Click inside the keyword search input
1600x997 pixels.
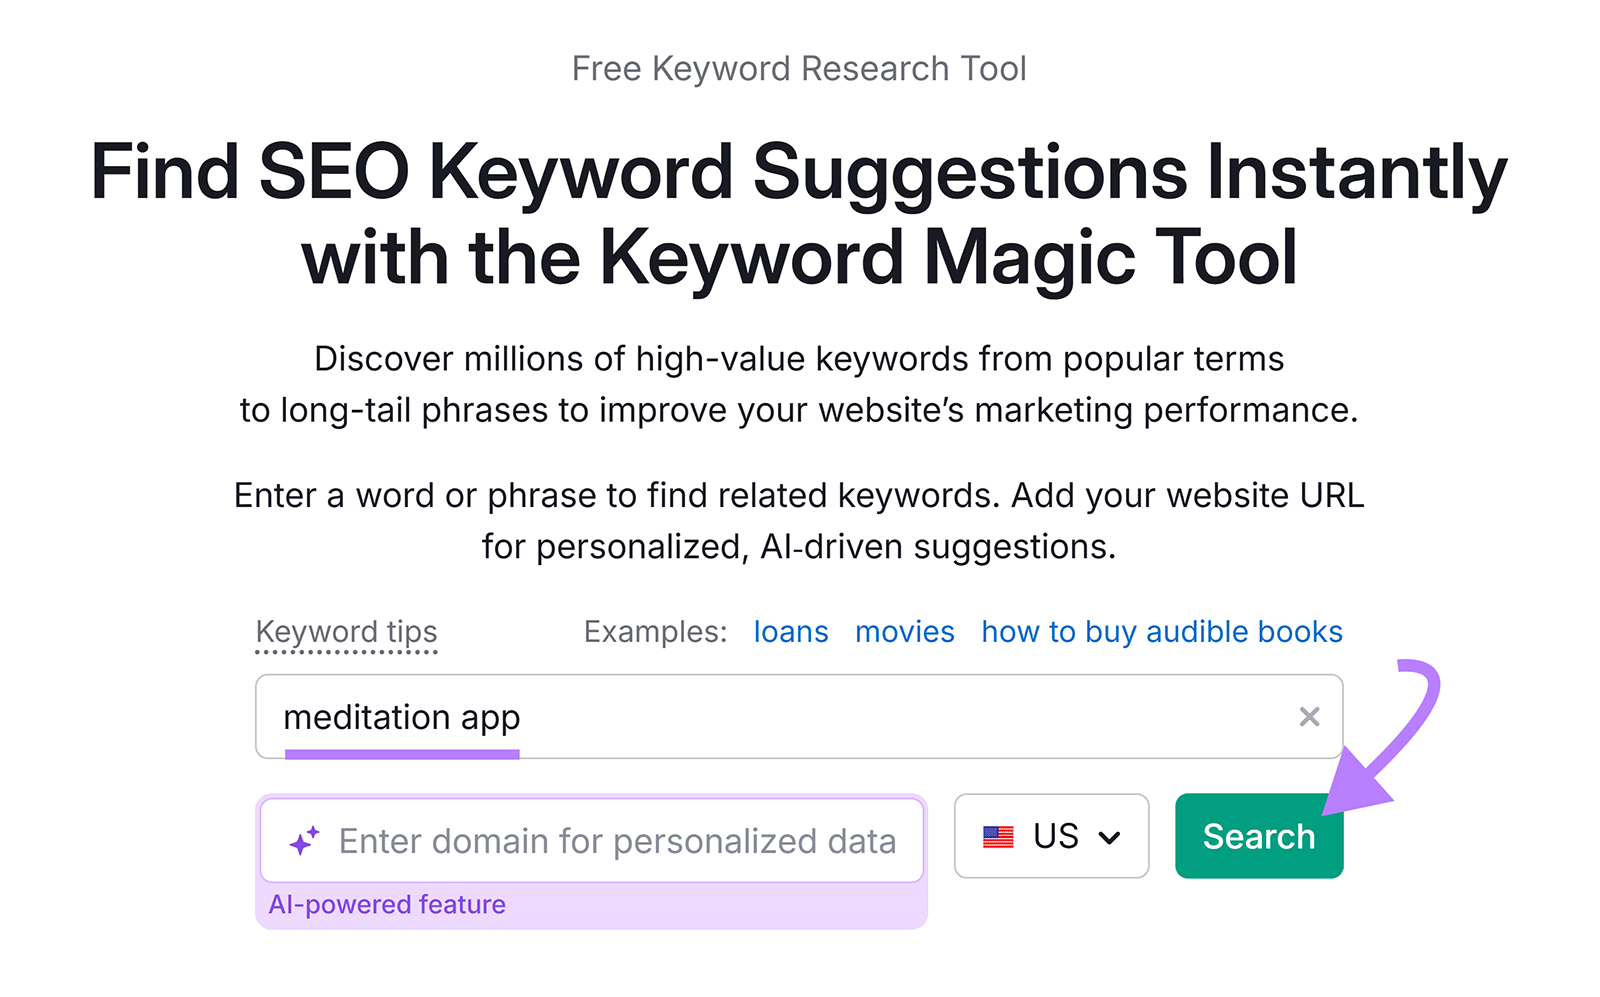pos(700,716)
